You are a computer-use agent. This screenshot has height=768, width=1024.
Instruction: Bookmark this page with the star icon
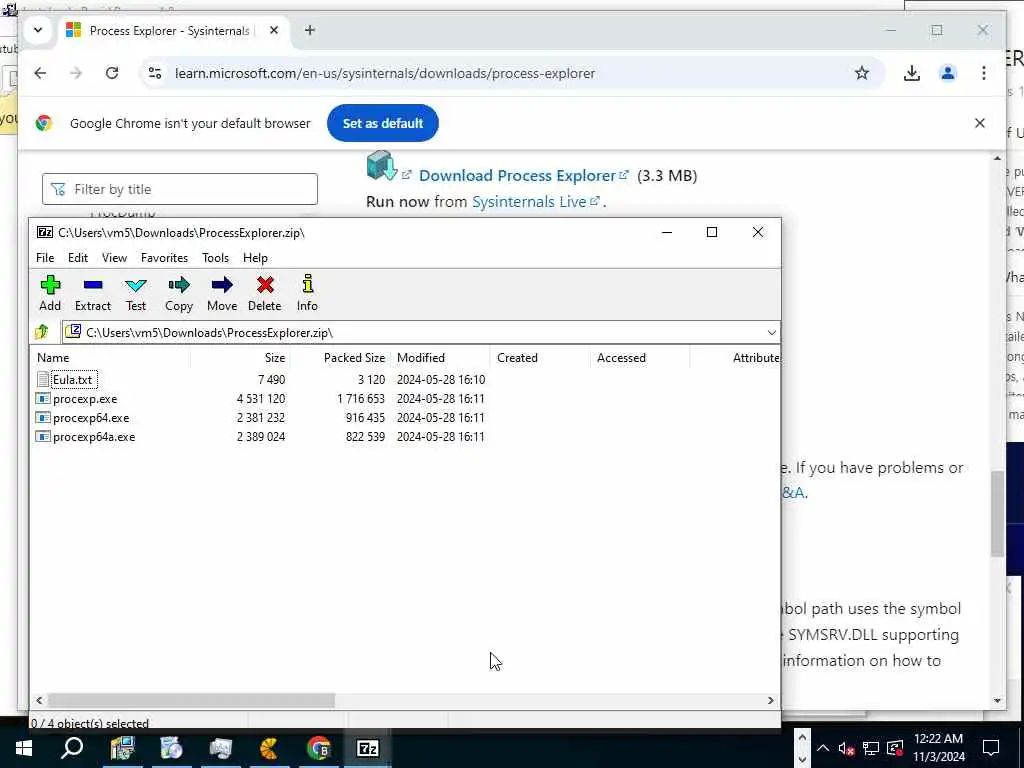[x=862, y=73]
